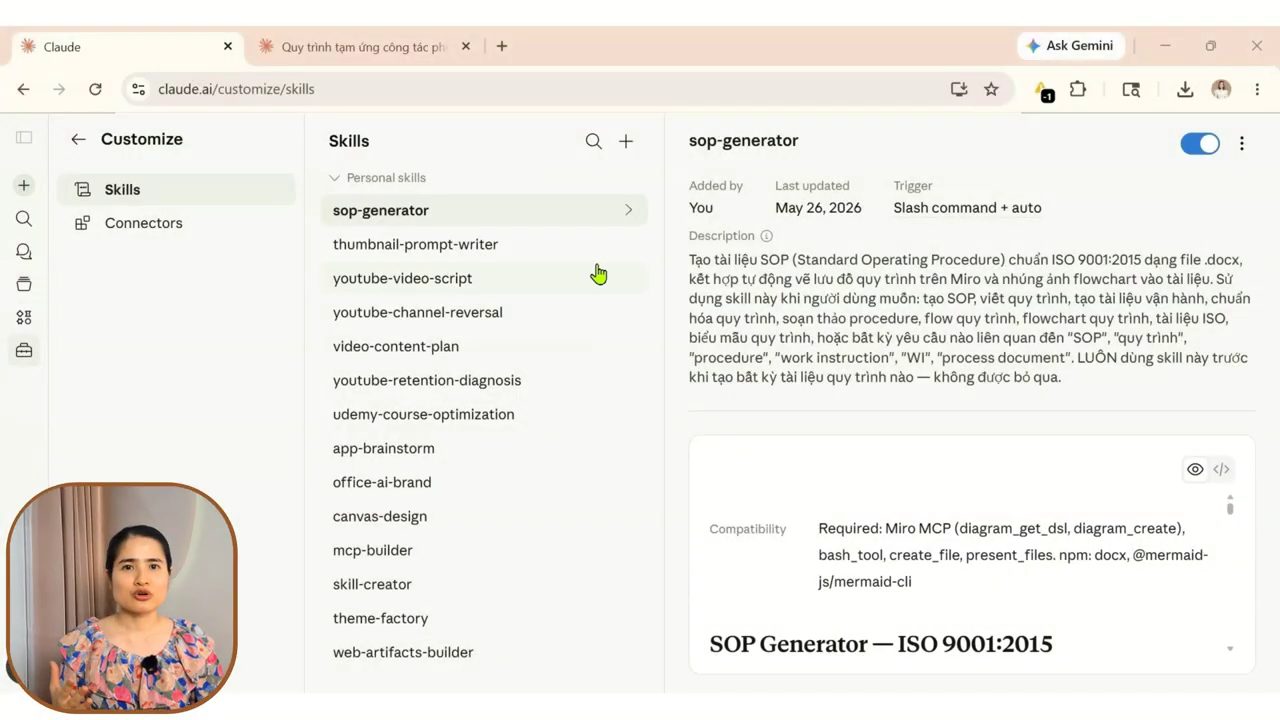Select the video-content-plan skill
The image size is (1280, 720).
[x=484, y=346]
